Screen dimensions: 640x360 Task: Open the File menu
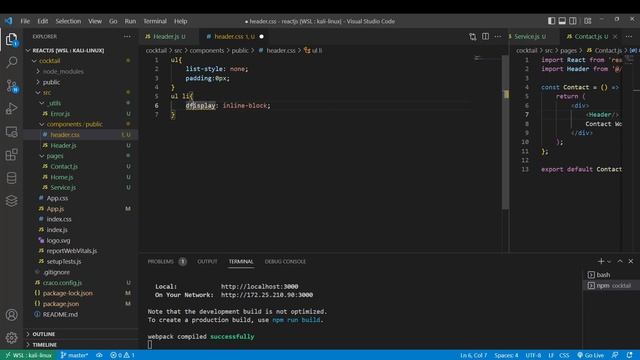25,21
